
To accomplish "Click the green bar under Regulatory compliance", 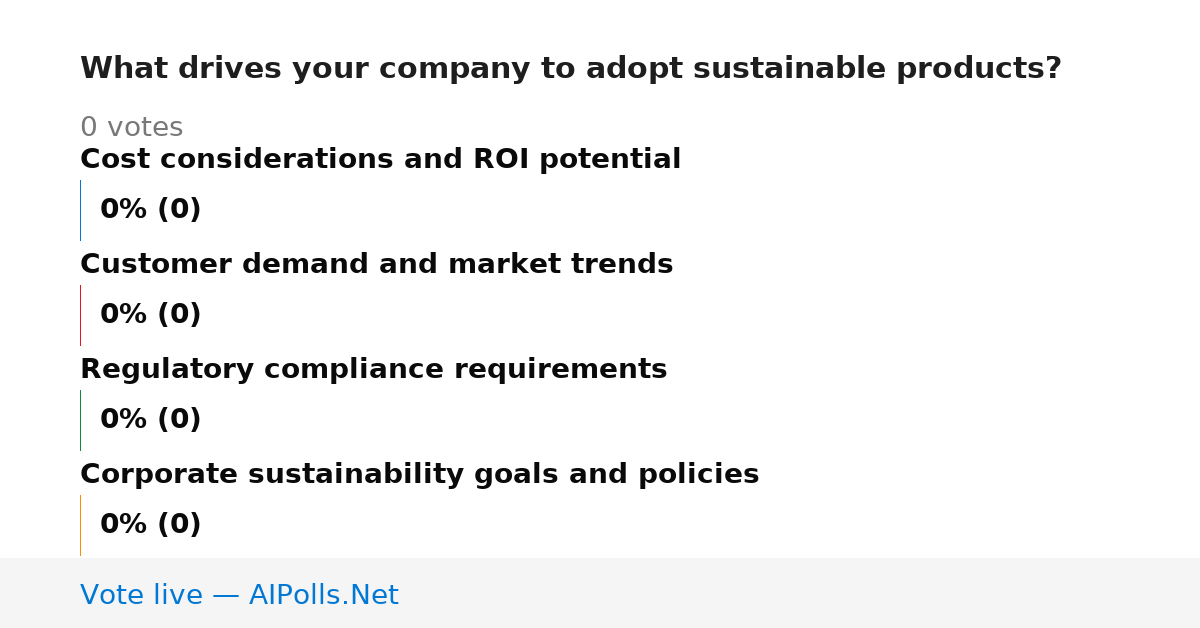I will (80, 420).
